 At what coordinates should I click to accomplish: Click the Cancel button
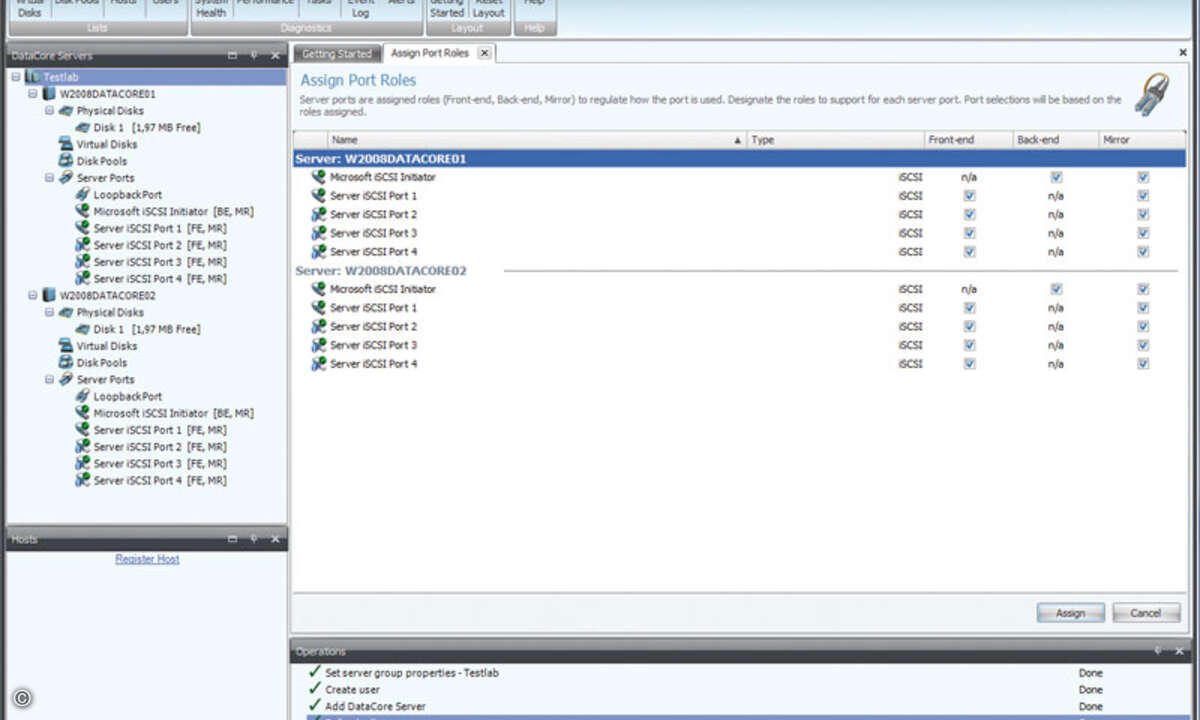click(1146, 613)
